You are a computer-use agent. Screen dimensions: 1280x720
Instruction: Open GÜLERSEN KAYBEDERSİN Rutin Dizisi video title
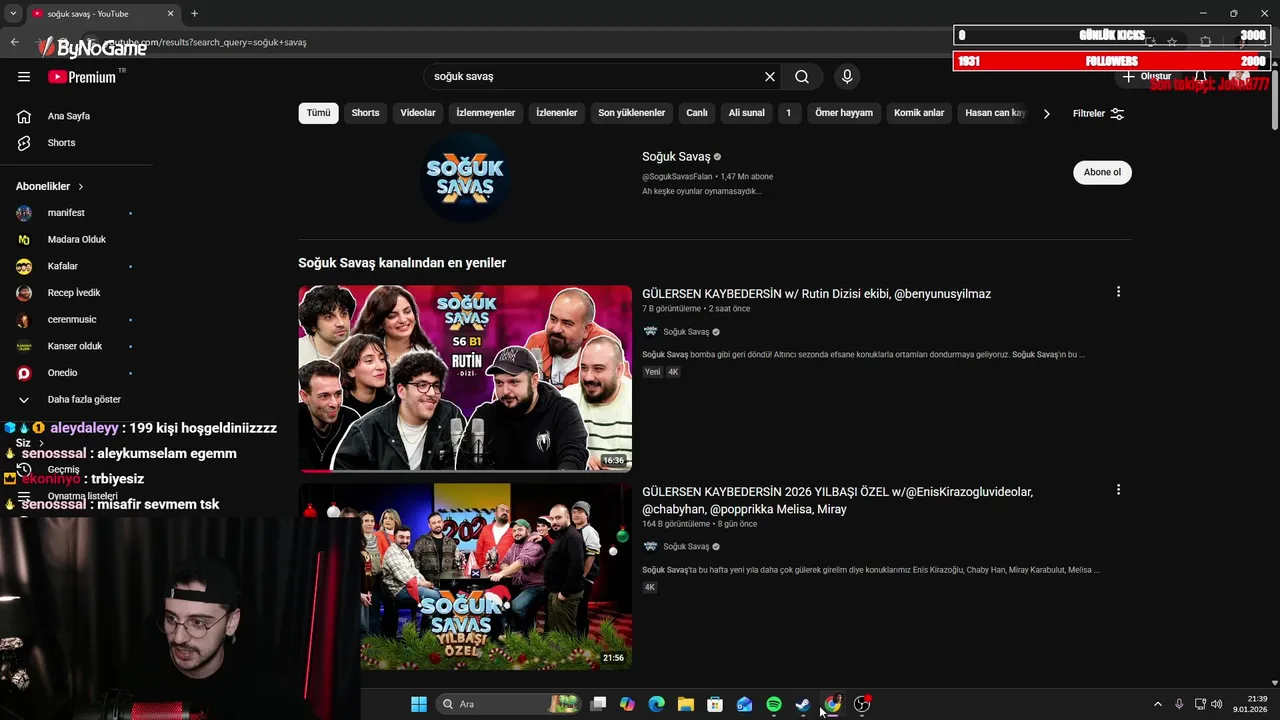(x=816, y=294)
